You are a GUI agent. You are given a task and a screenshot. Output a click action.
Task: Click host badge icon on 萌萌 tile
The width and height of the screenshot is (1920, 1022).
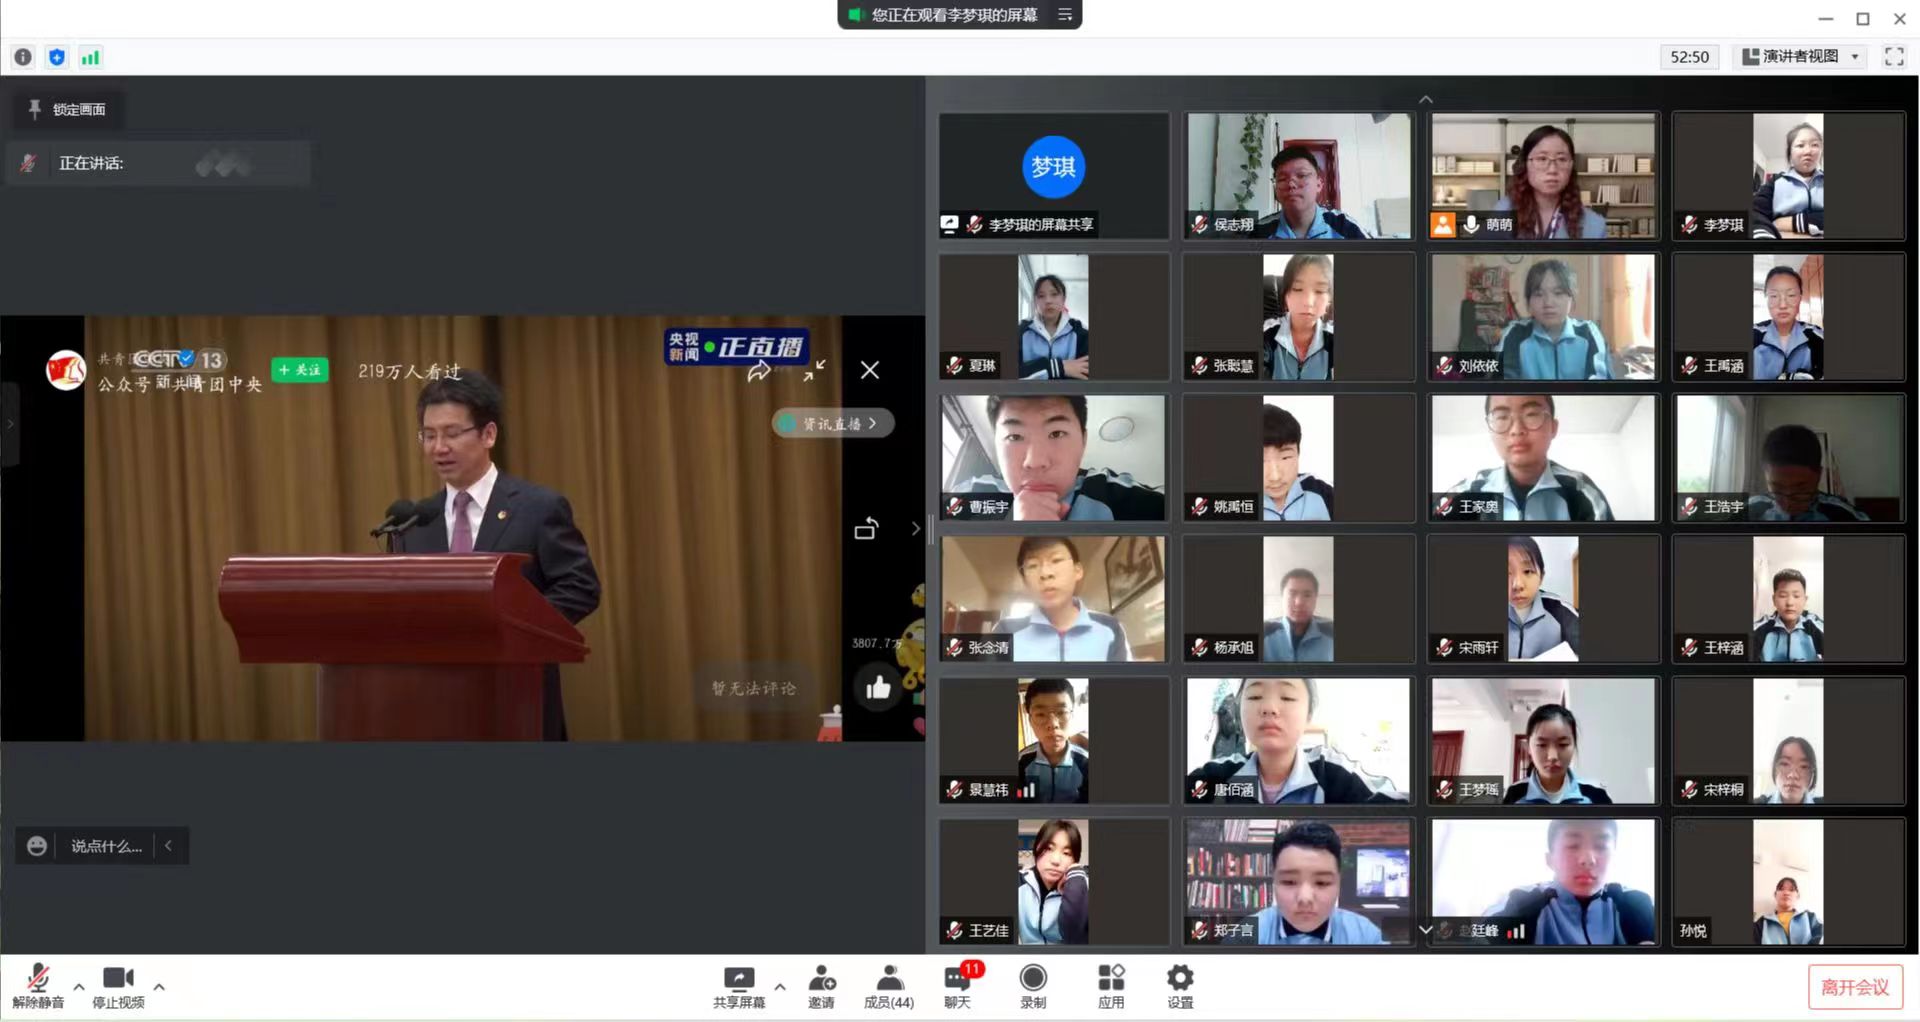1442,225
